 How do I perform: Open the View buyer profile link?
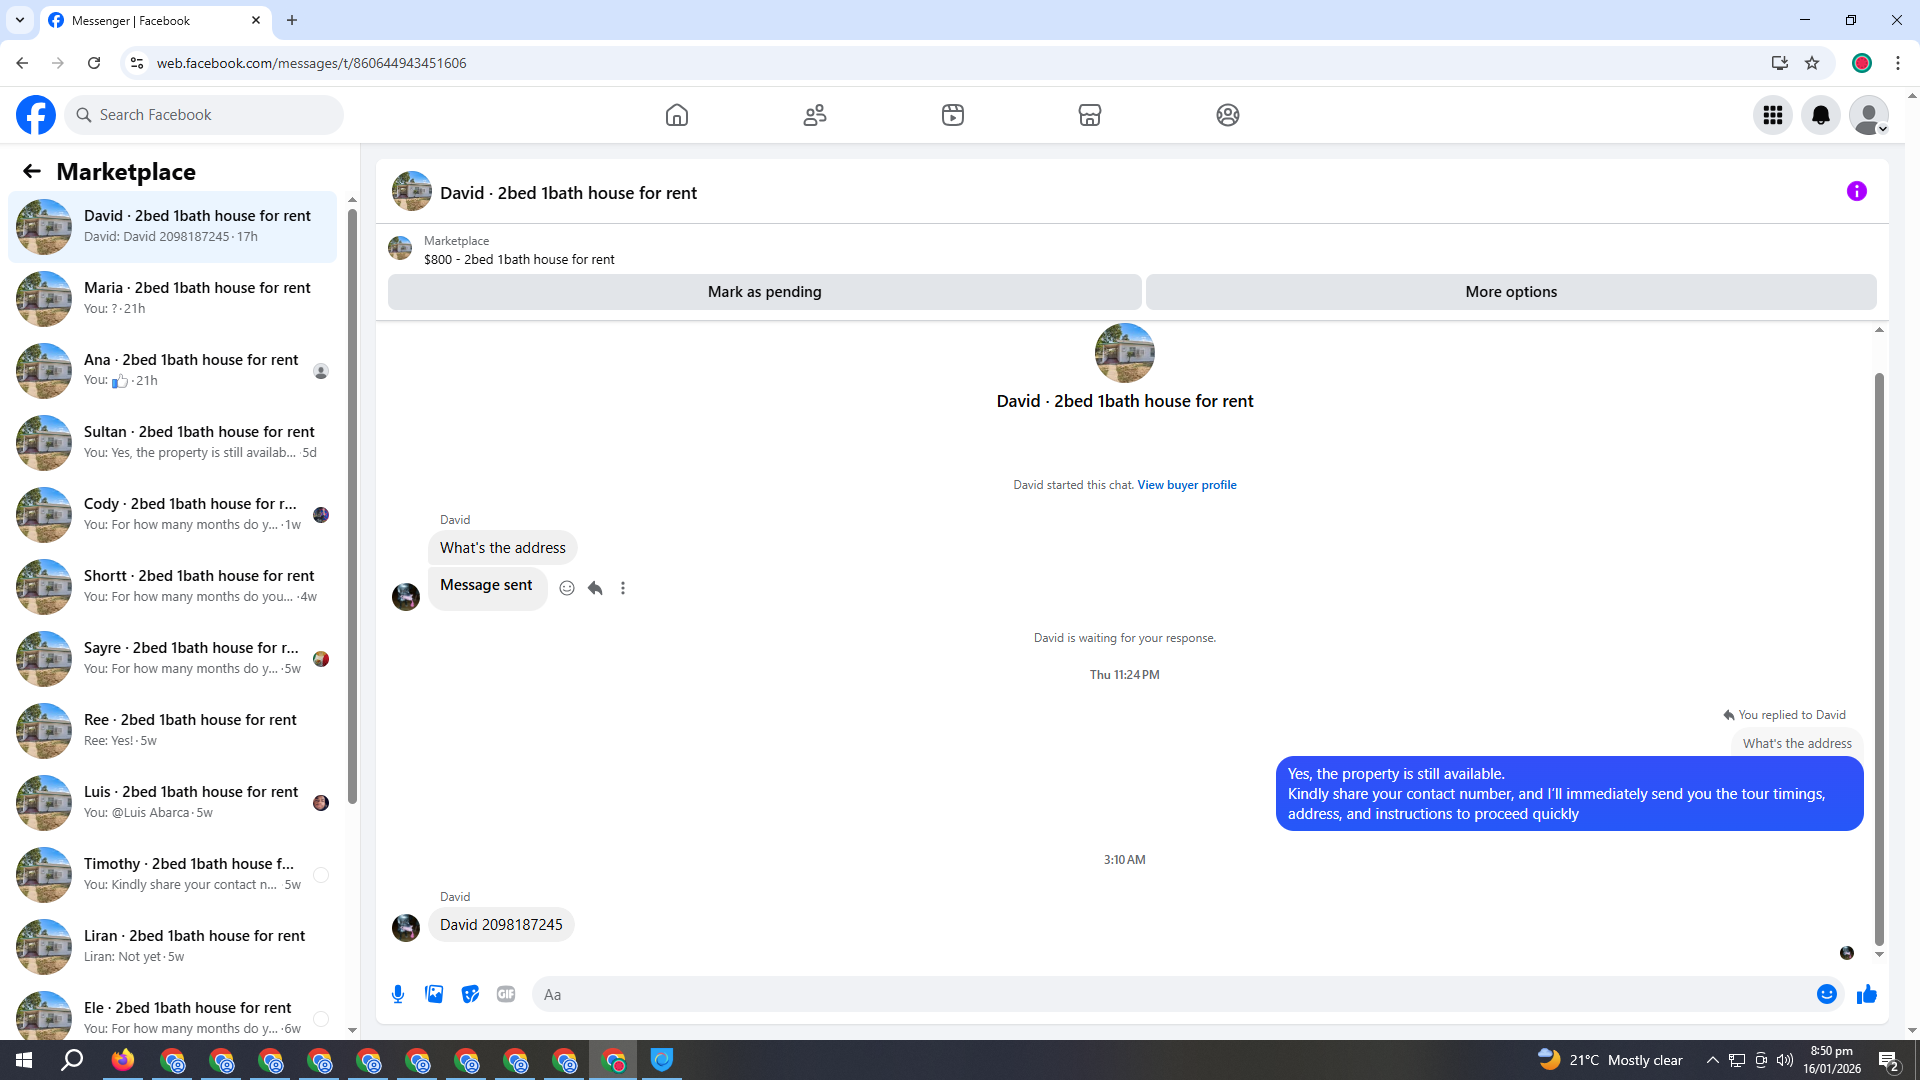click(x=1186, y=485)
